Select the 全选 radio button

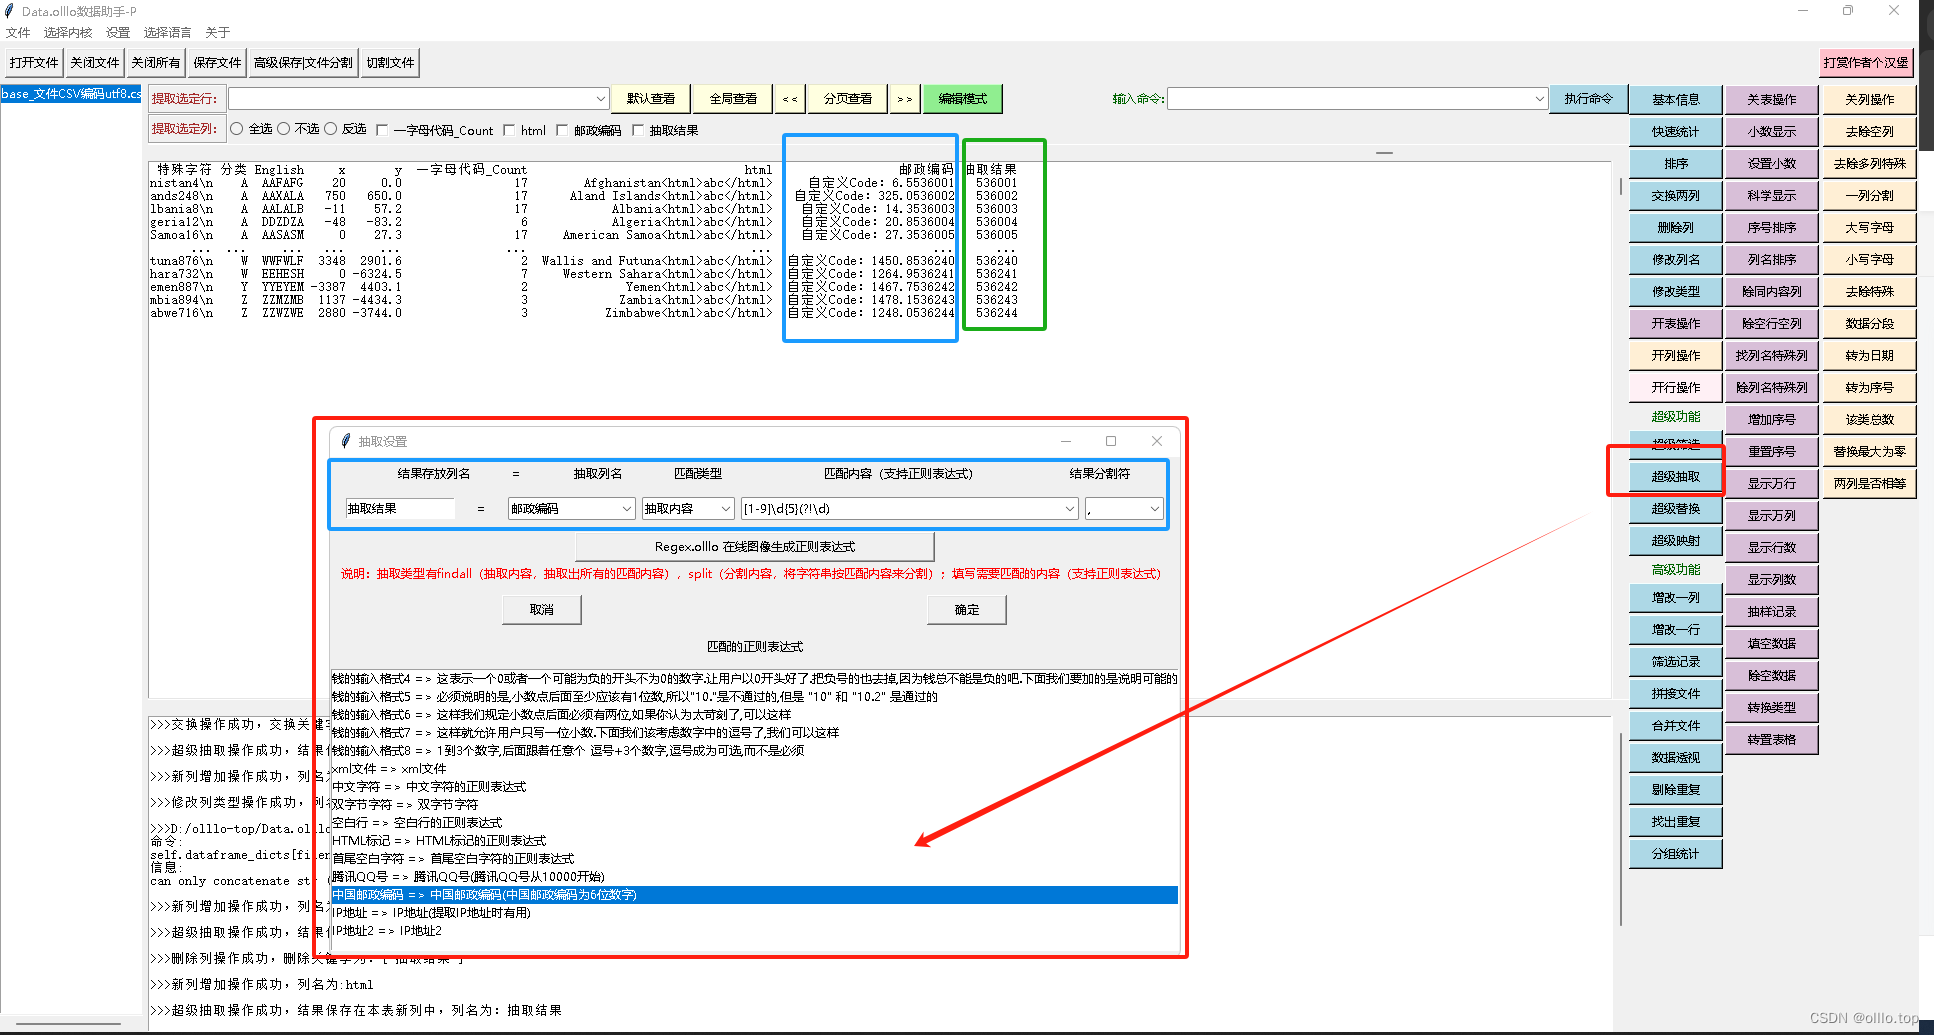[237, 129]
